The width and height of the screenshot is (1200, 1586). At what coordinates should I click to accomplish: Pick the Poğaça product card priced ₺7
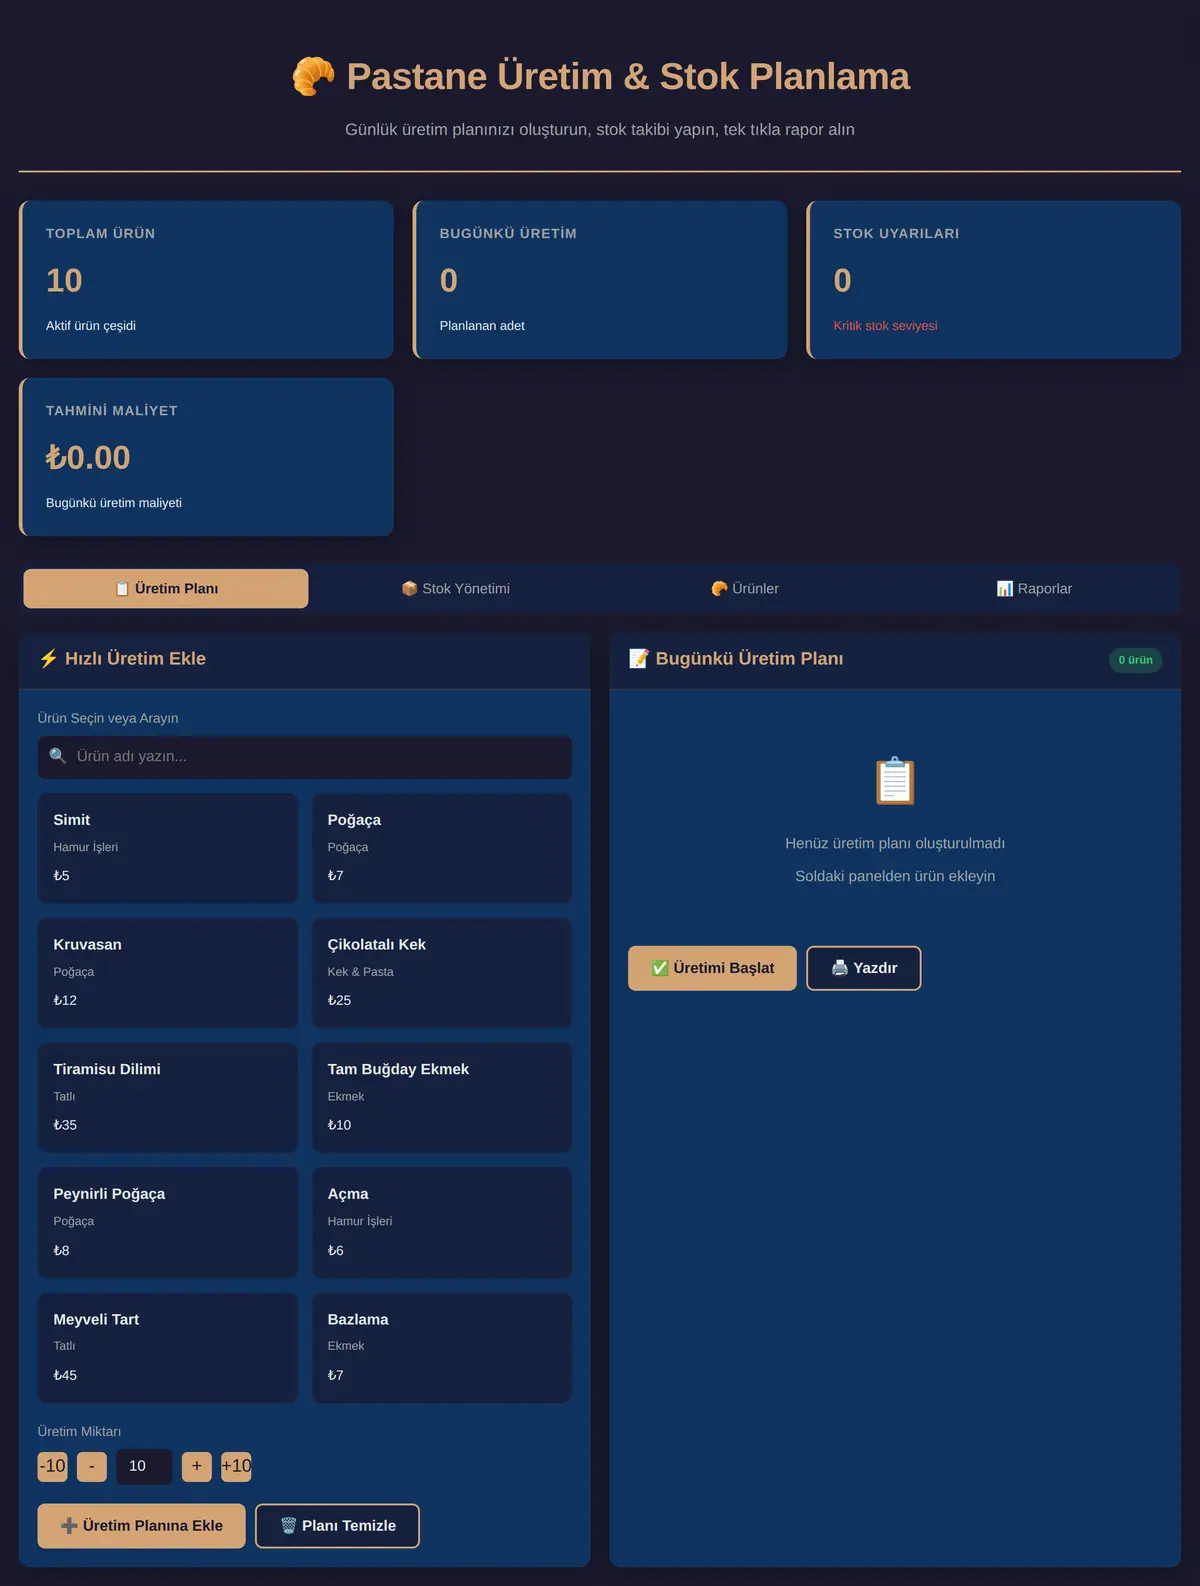(442, 848)
